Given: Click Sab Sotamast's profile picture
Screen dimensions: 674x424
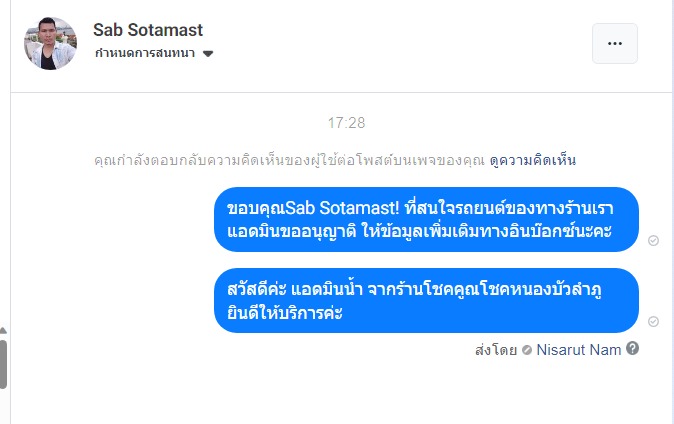Looking at the screenshot, I should pos(50,43).
